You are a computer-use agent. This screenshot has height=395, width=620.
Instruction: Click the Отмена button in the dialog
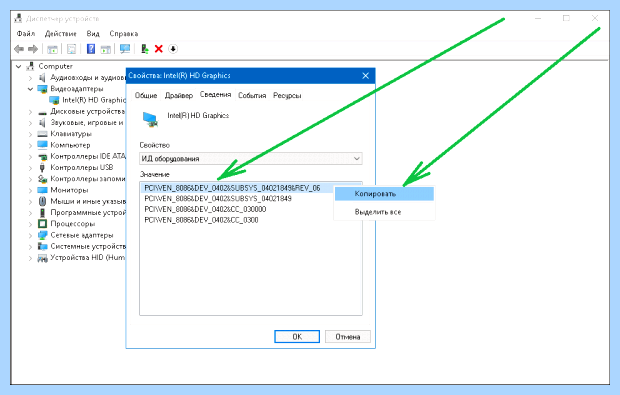[348, 336]
